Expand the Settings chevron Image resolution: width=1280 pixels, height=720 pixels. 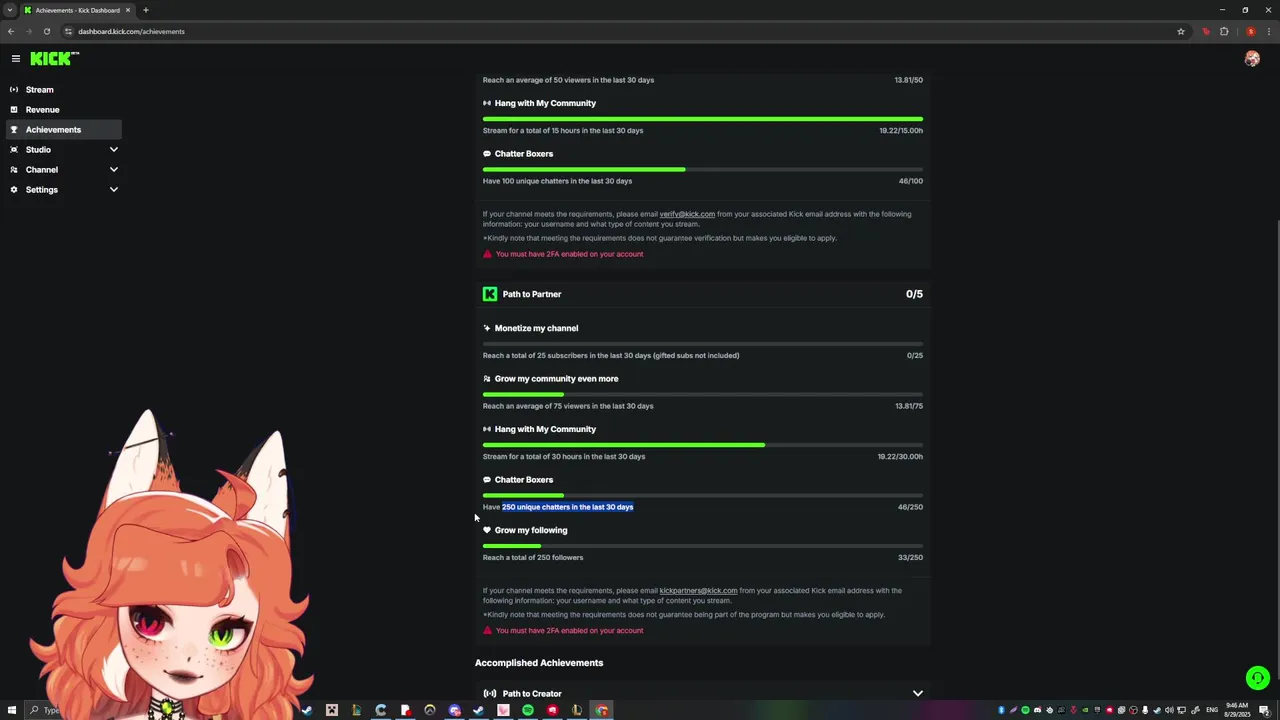click(x=113, y=190)
